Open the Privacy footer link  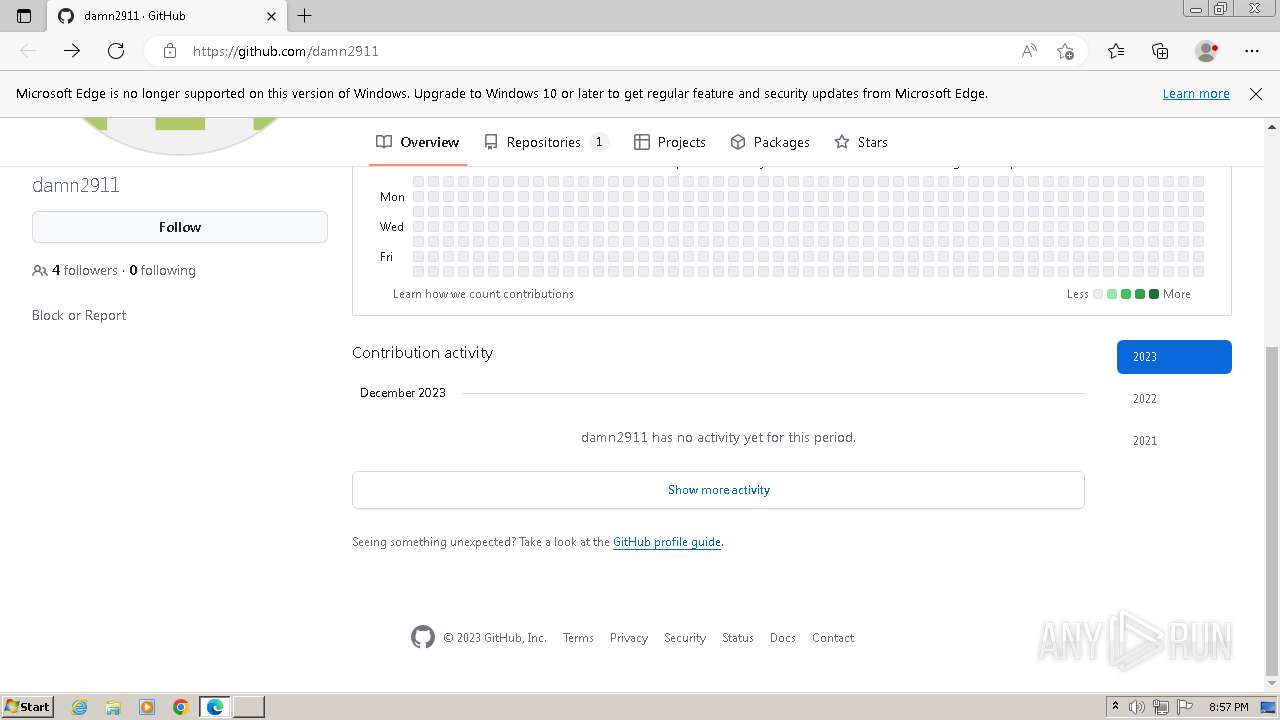point(629,638)
